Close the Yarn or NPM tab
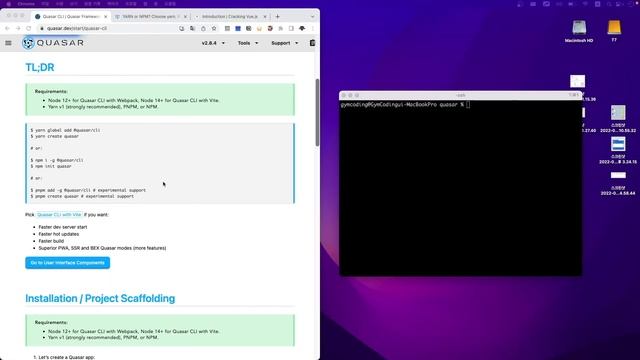This screenshot has height=360, width=640. [x=185, y=16]
